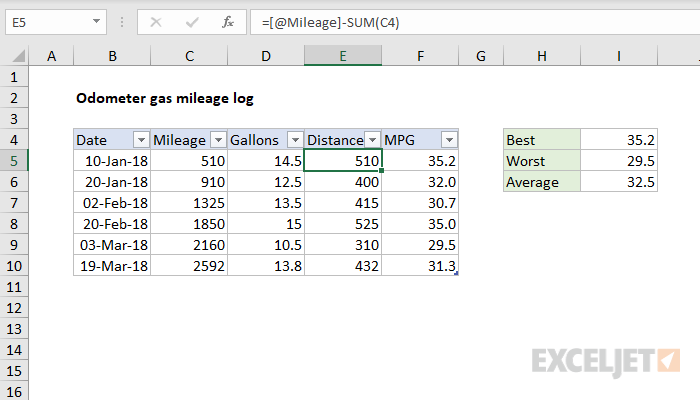The width and height of the screenshot is (700, 400).
Task: Click the MPG cell 35.0
Action: (x=420, y=224)
